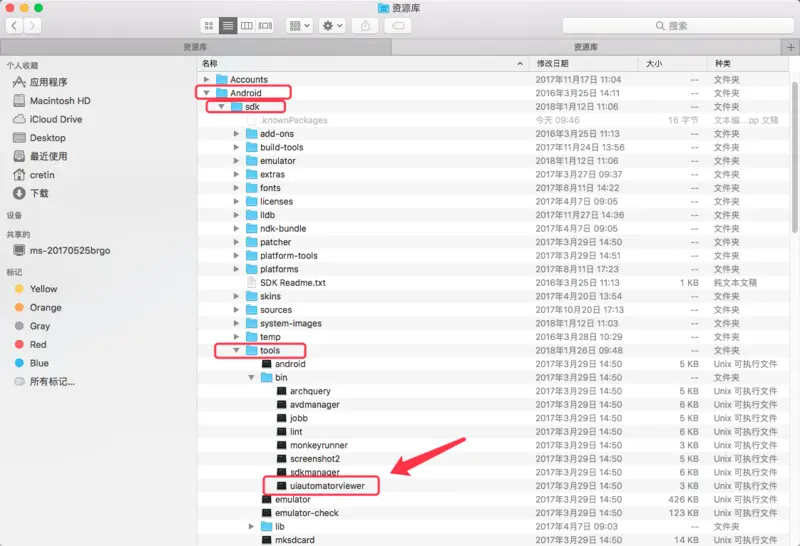Screen dimensions: 800x546
Task: Expand the lib folder
Action: [x=252, y=527]
